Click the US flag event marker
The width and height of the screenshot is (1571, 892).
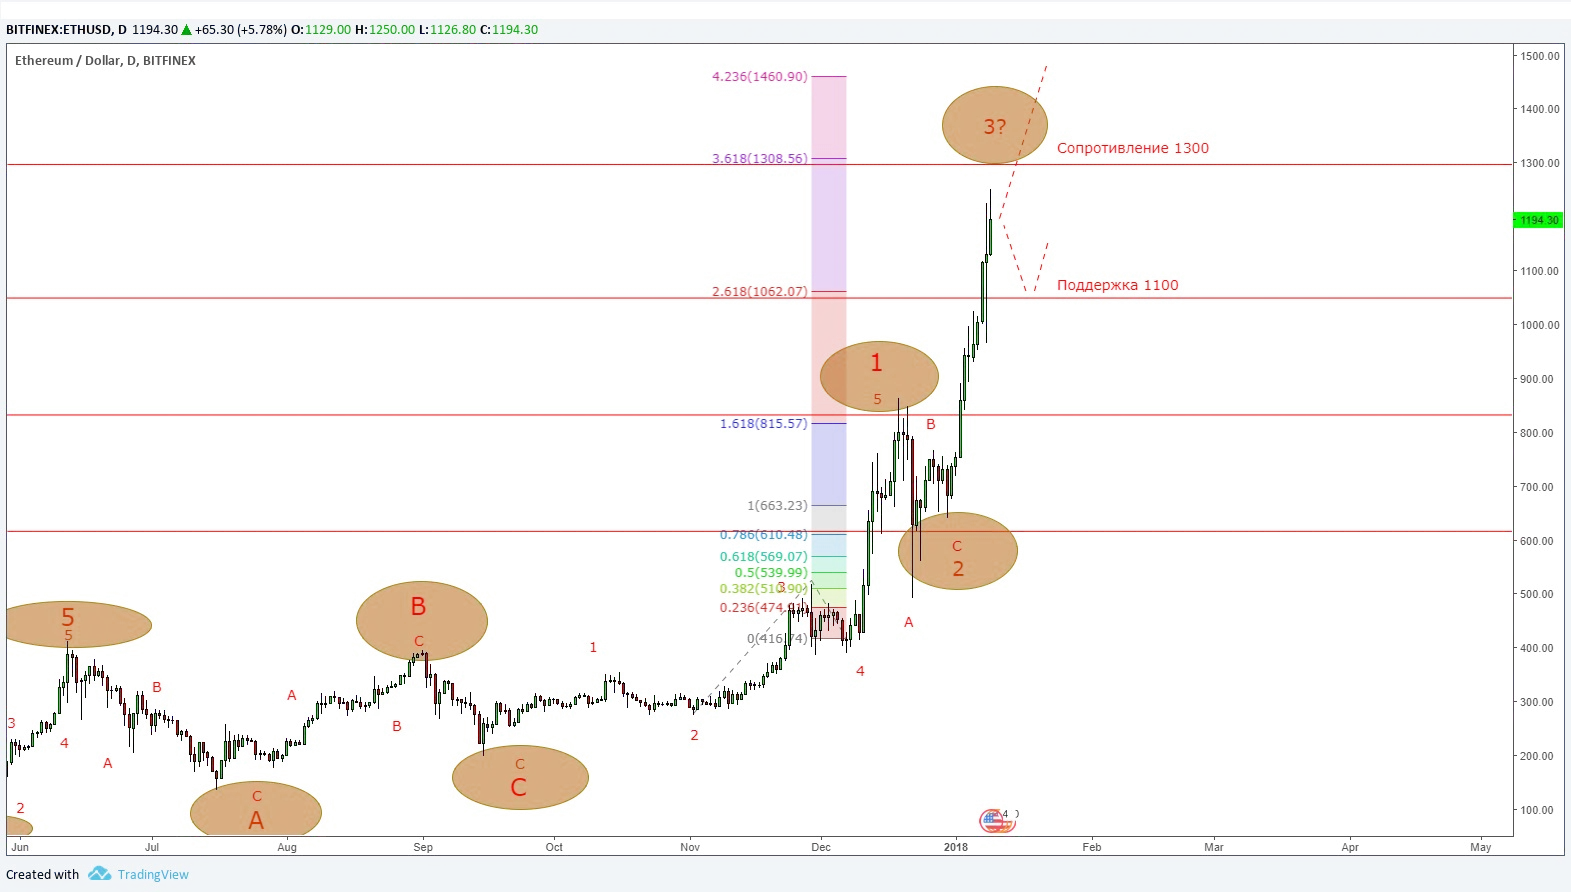click(993, 822)
